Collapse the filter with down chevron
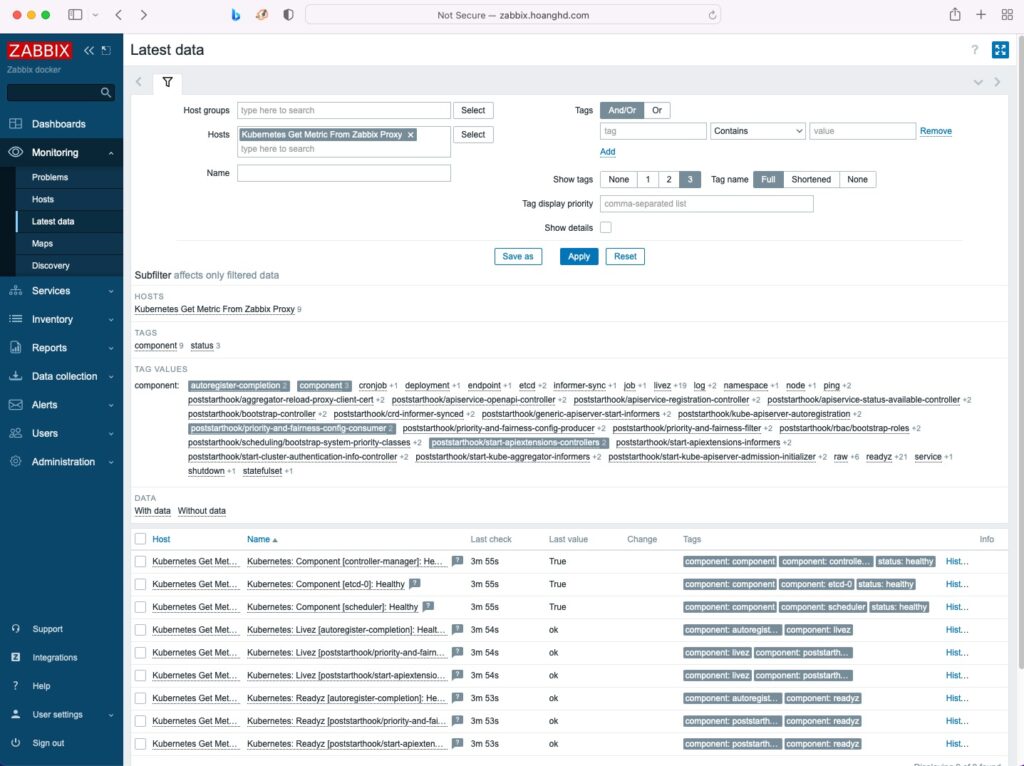This screenshot has height=766, width=1024. [x=978, y=82]
